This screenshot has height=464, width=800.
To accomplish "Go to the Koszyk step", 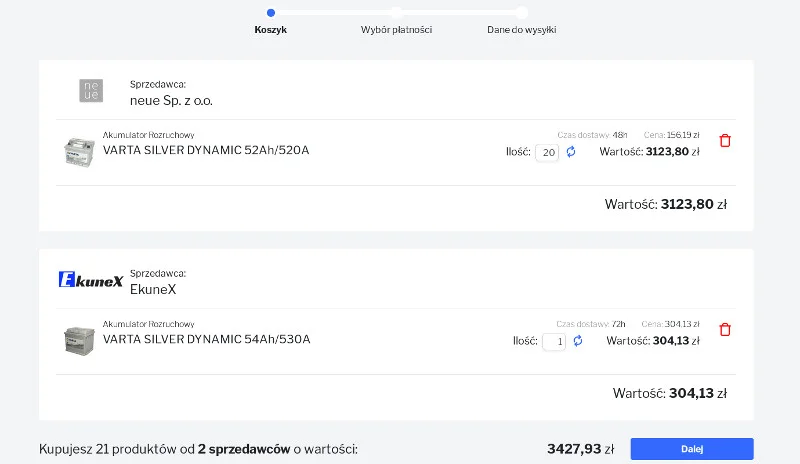I will pyautogui.click(x=270, y=30).
